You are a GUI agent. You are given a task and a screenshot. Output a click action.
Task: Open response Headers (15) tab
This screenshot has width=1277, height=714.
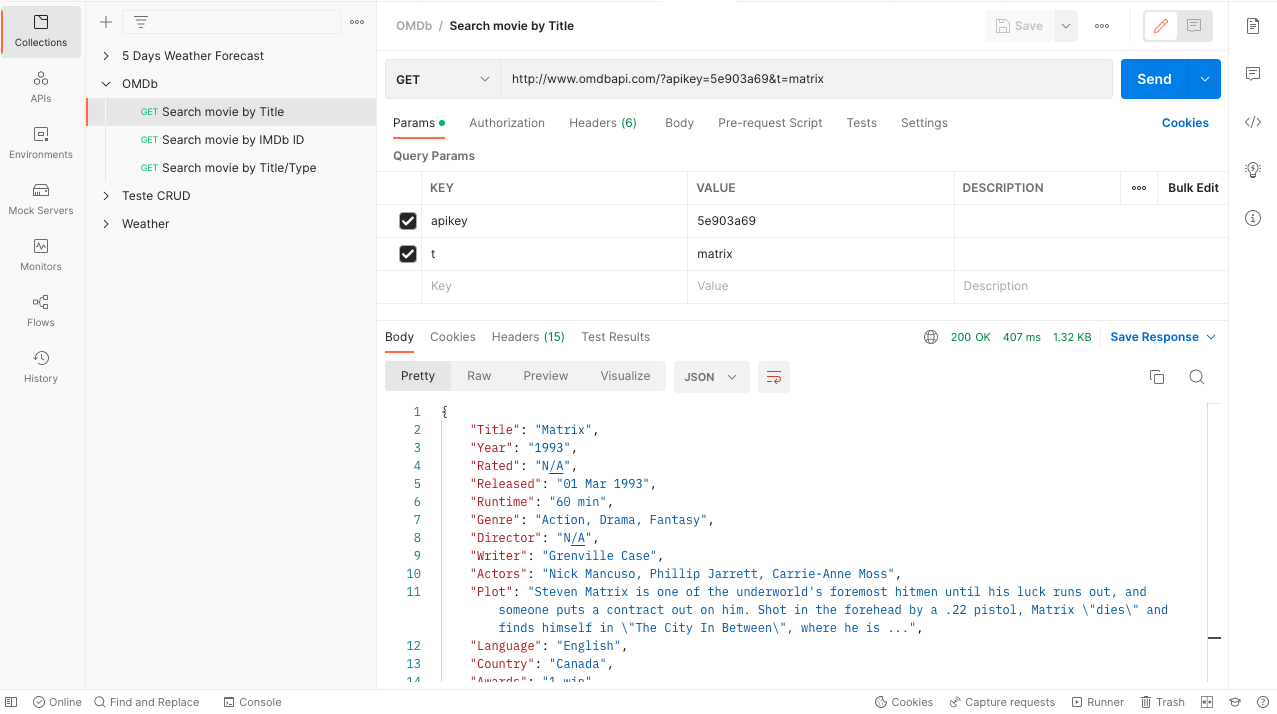pyautogui.click(x=528, y=337)
